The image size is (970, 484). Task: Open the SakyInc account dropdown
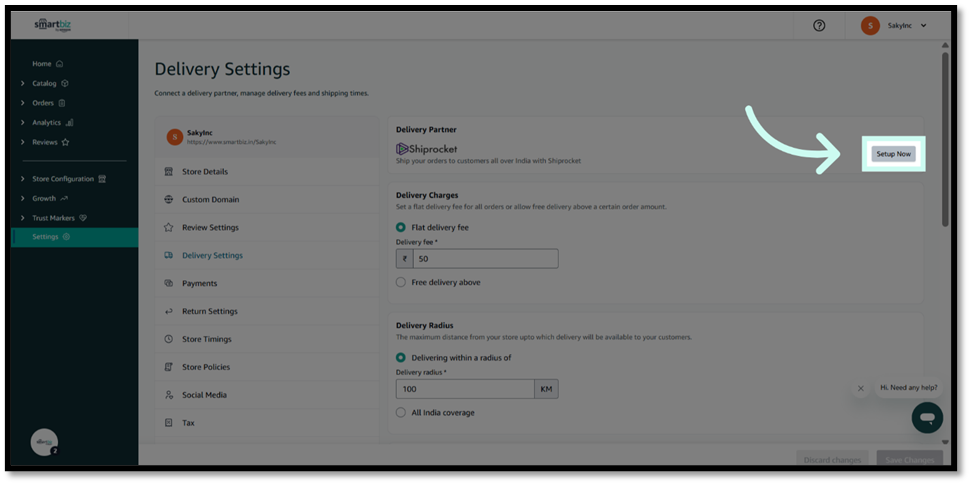click(x=895, y=26)
